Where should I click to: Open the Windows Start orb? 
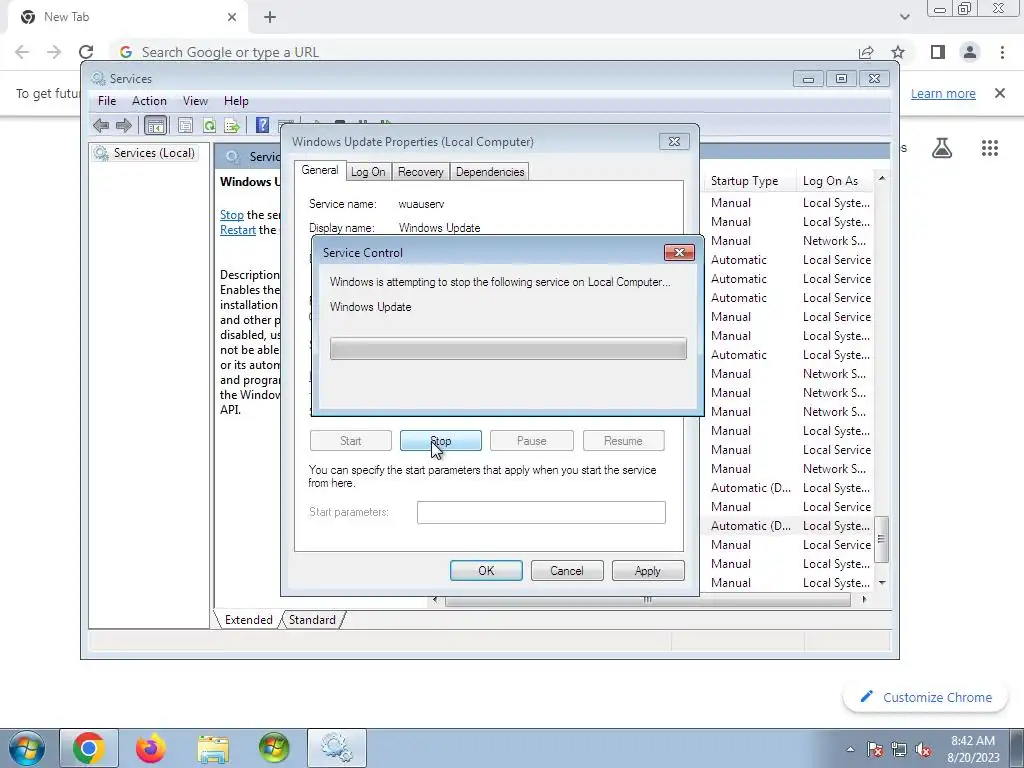point(26,748)
